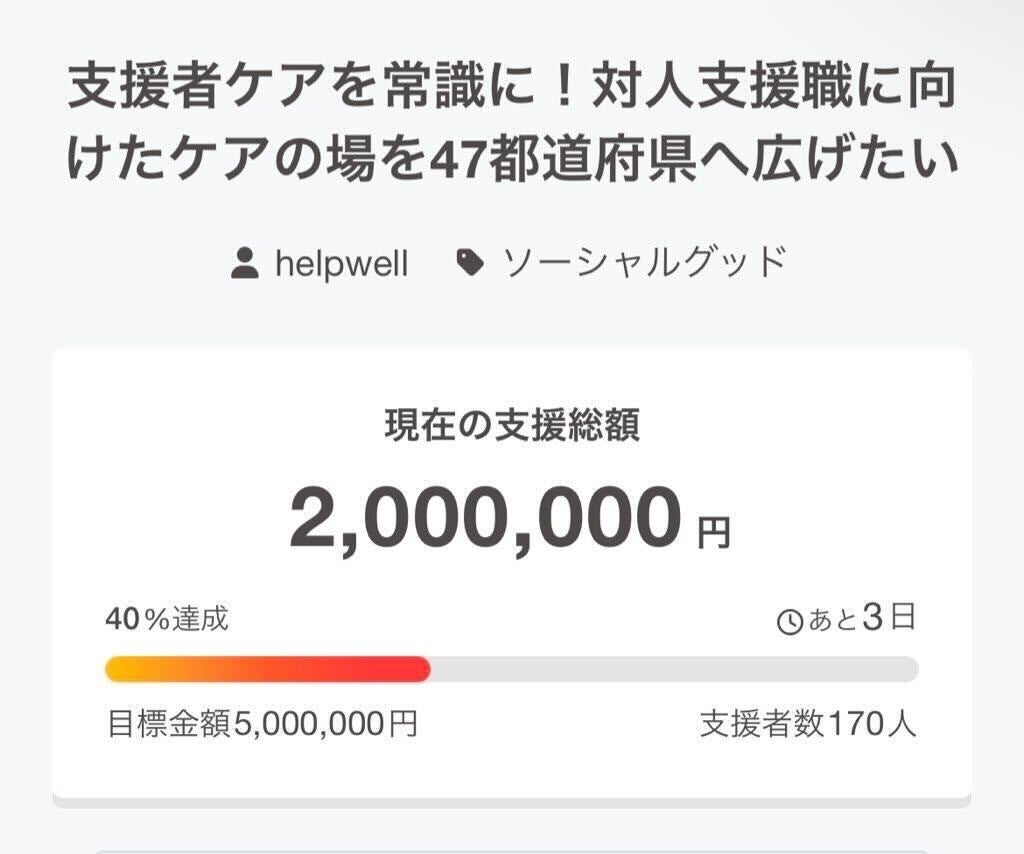Click the 5,000,000円 goal amount figure
The height and width of the screenshot is (854, 1024).
[x=325, y=723]
